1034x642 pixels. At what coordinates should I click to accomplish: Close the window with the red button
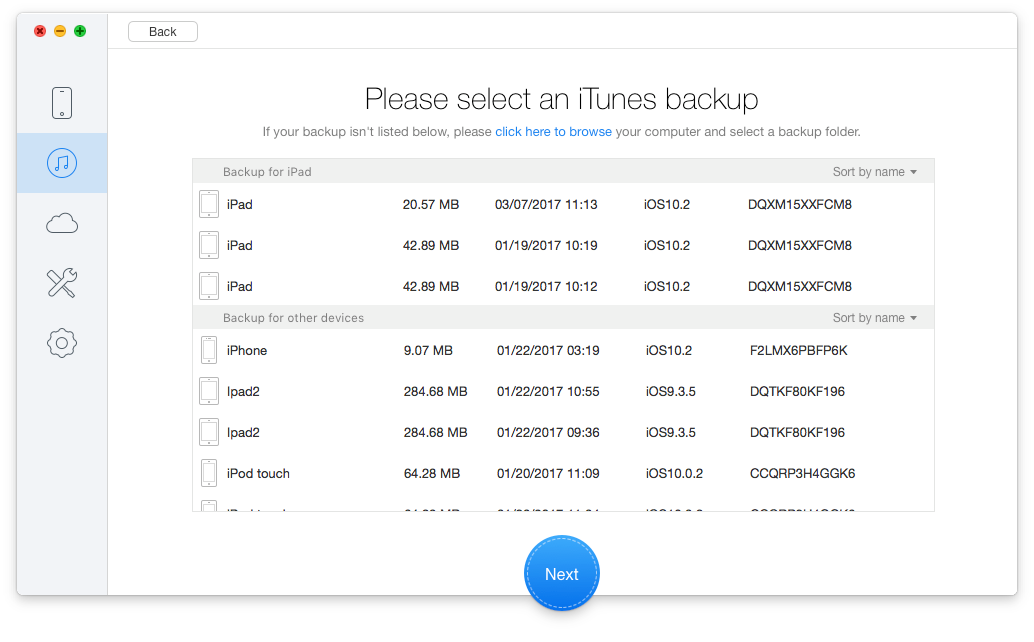tap(40, 31)
